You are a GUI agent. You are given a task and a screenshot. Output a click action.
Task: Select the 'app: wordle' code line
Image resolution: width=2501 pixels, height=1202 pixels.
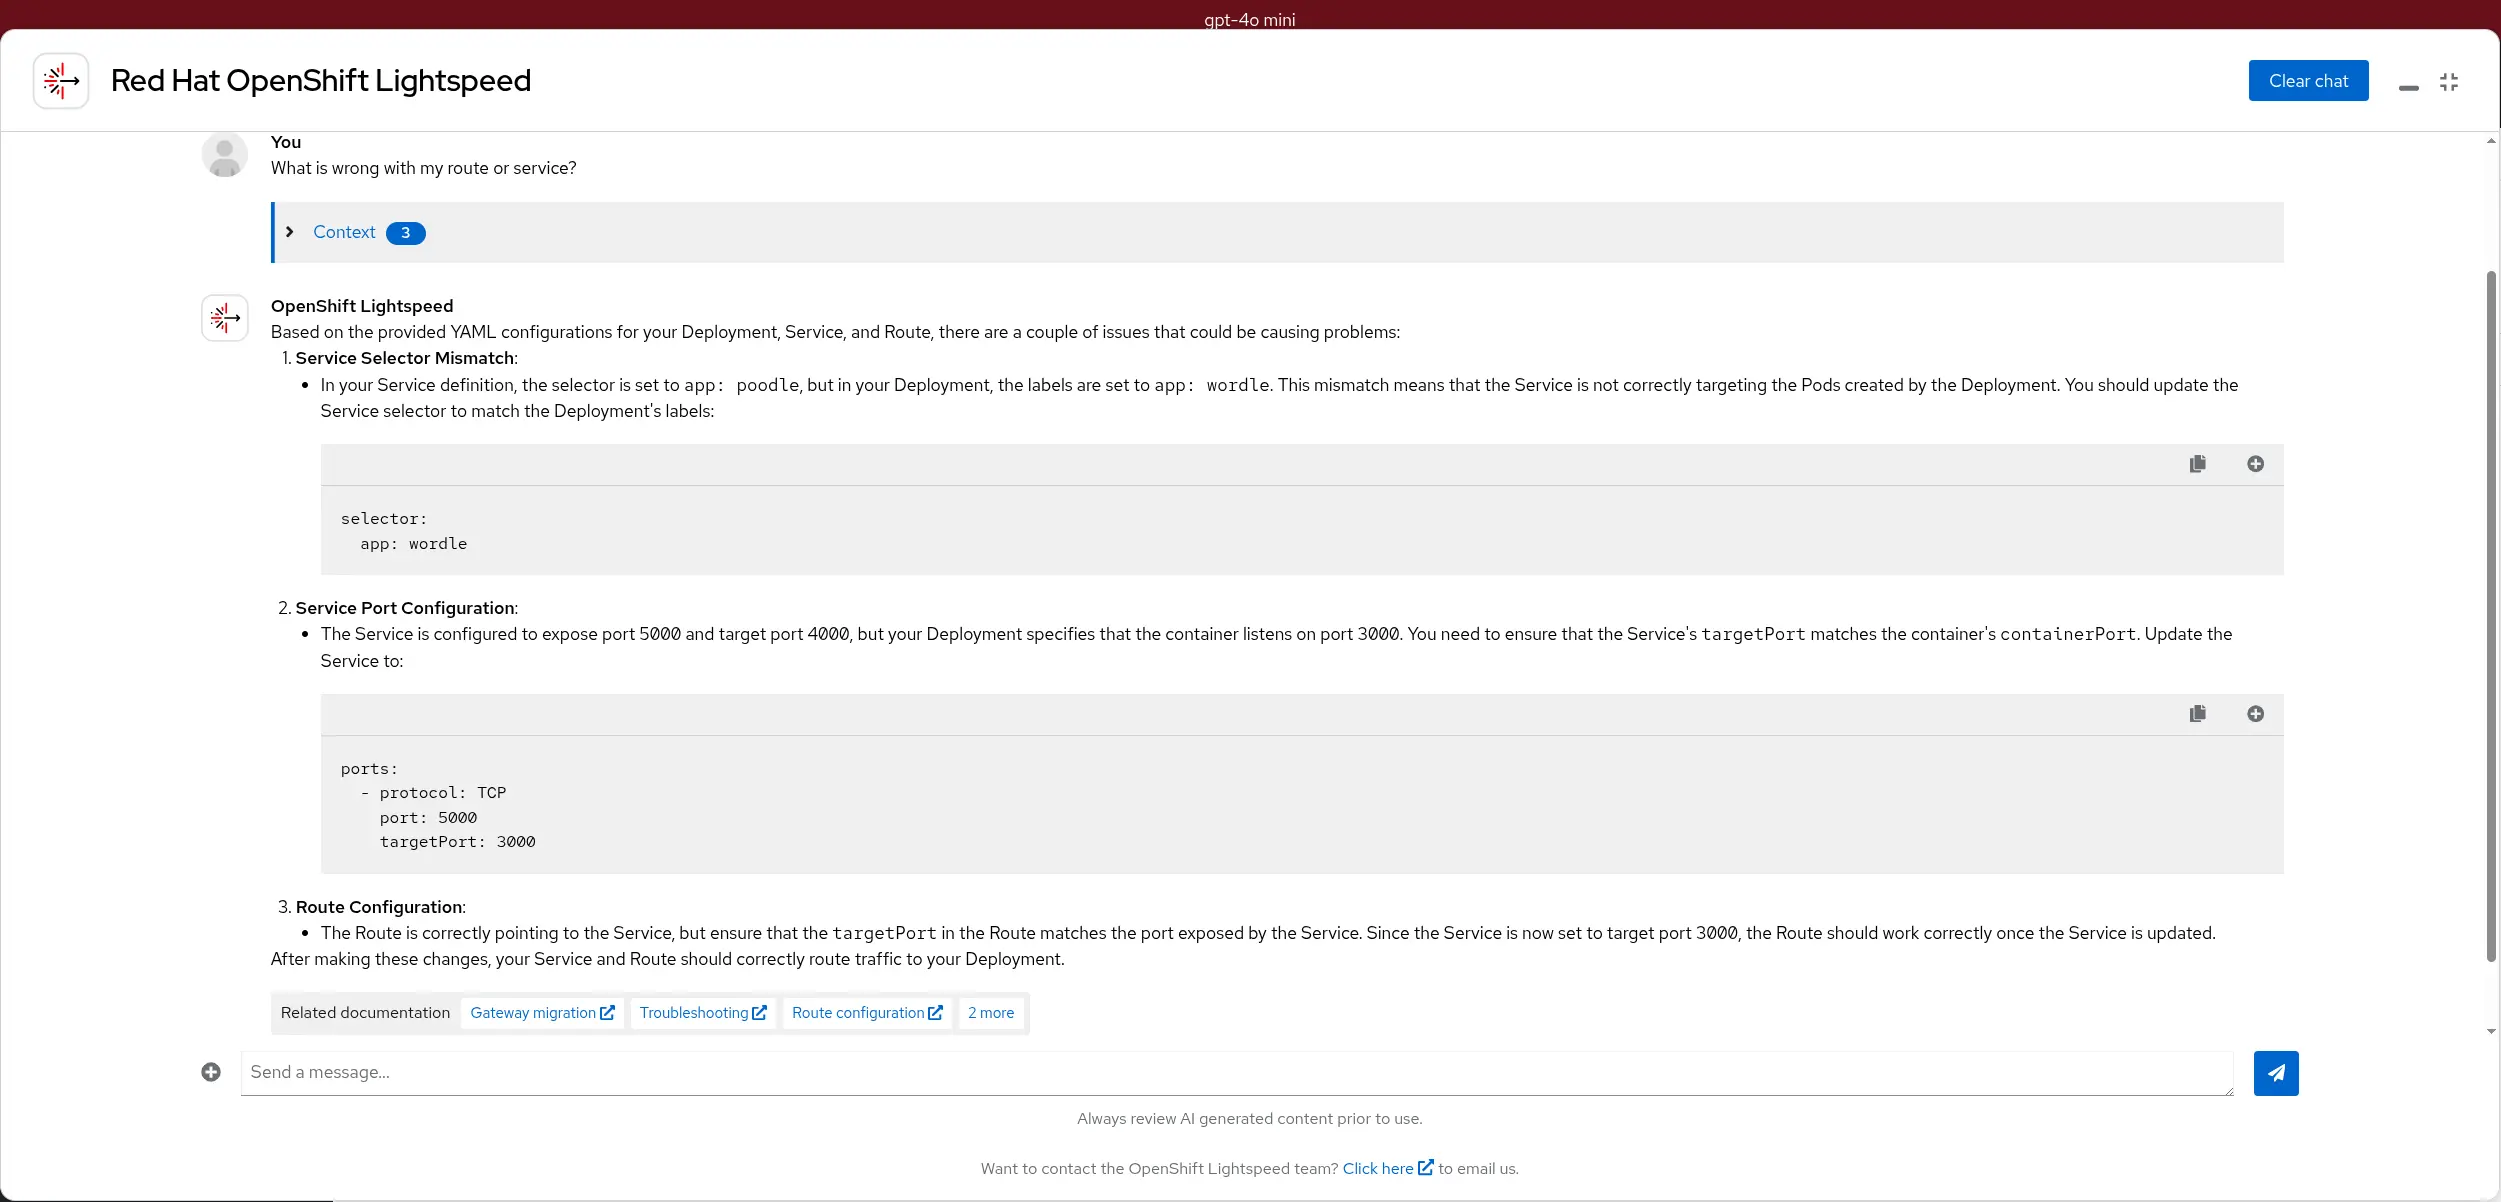tap(414, 544)
